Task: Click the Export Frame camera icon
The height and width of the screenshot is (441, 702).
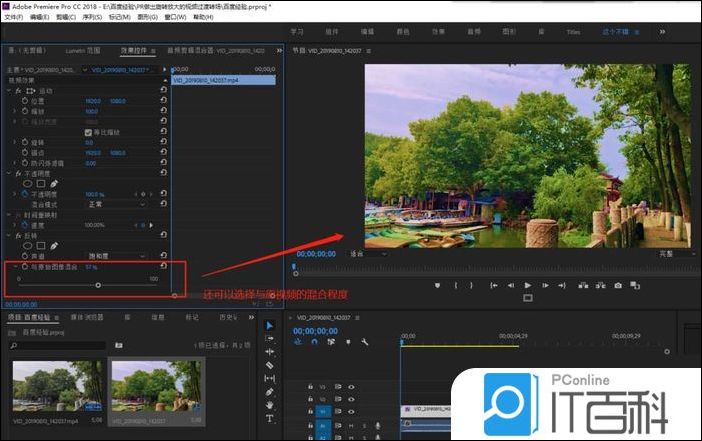Action: point(618,285)
